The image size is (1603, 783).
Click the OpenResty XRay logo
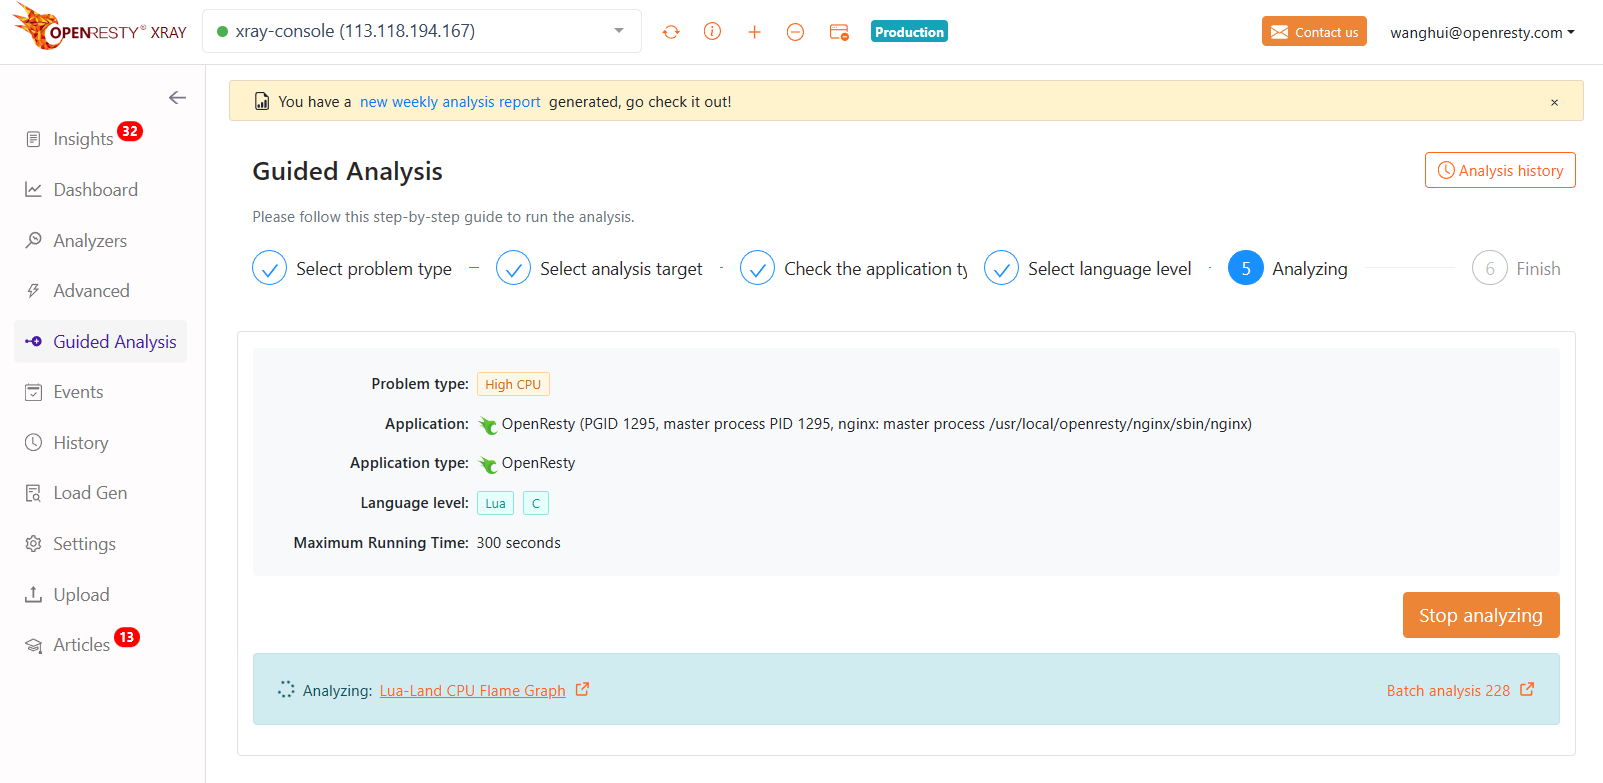coord(100,27)
